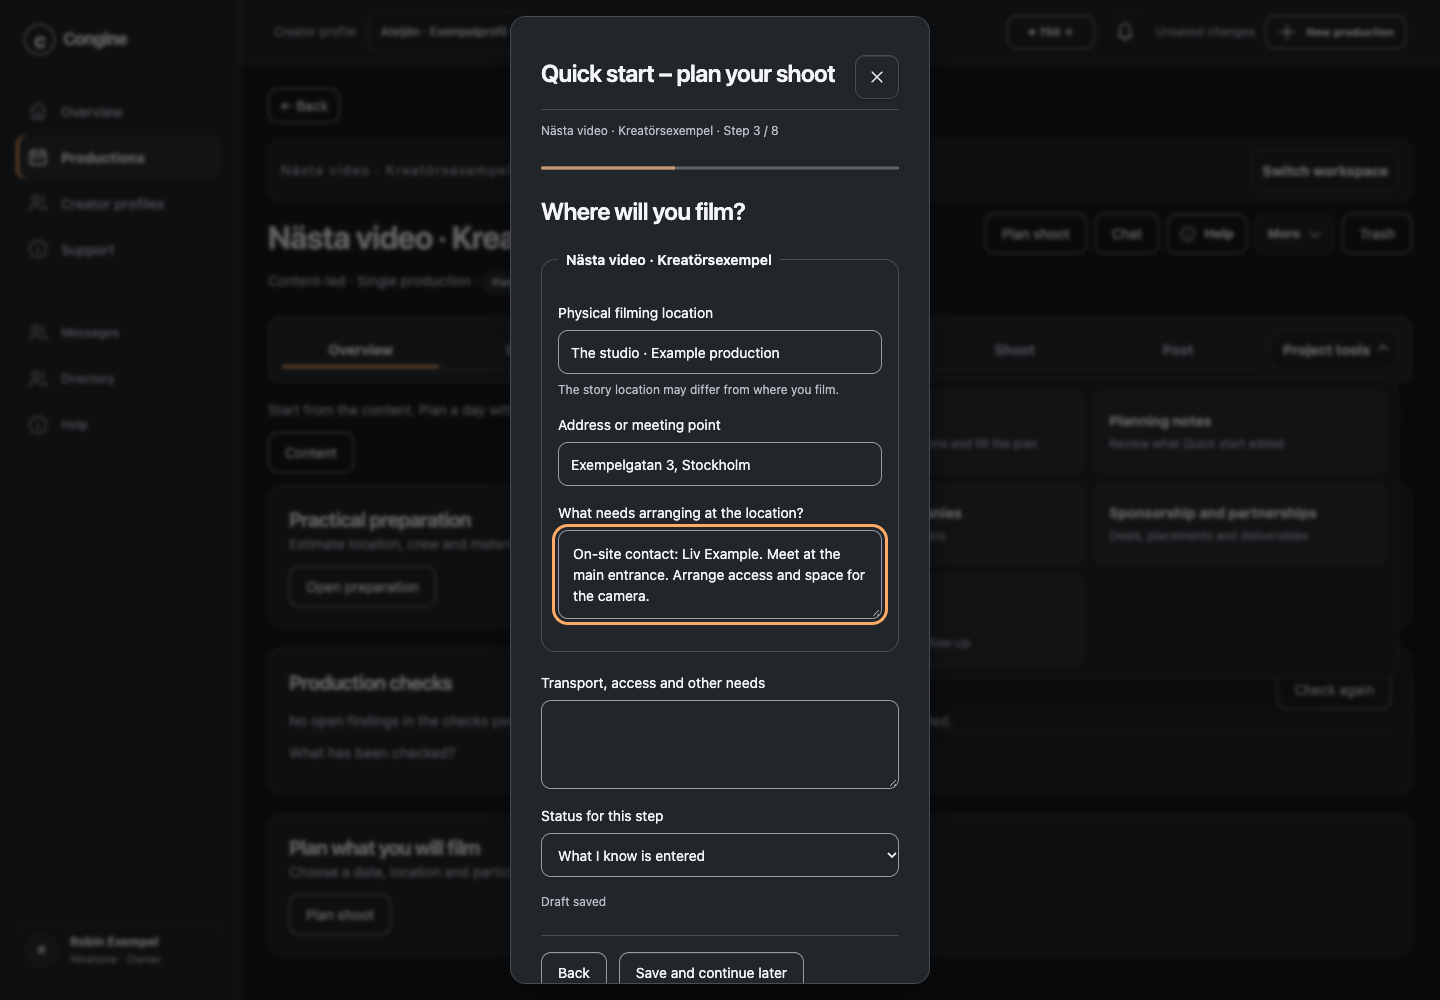Click Plan shoot under Plan what you will film
This screenshot has height=1000, width=1440.
tap(340, 915)
